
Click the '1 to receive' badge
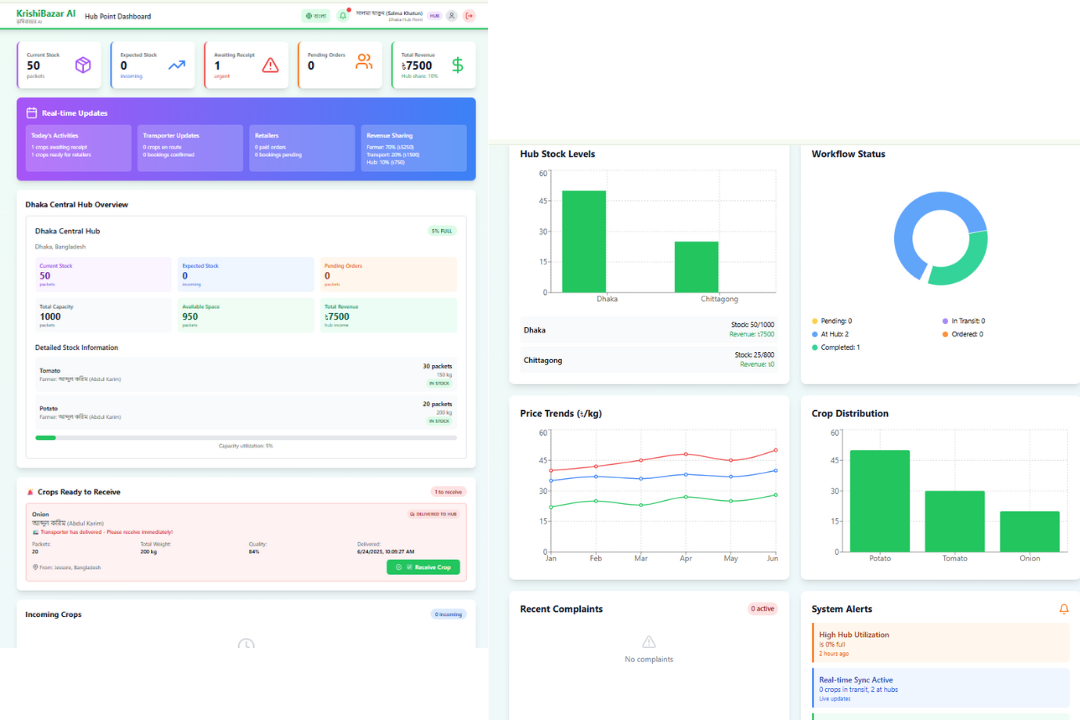tap(448, 492)
